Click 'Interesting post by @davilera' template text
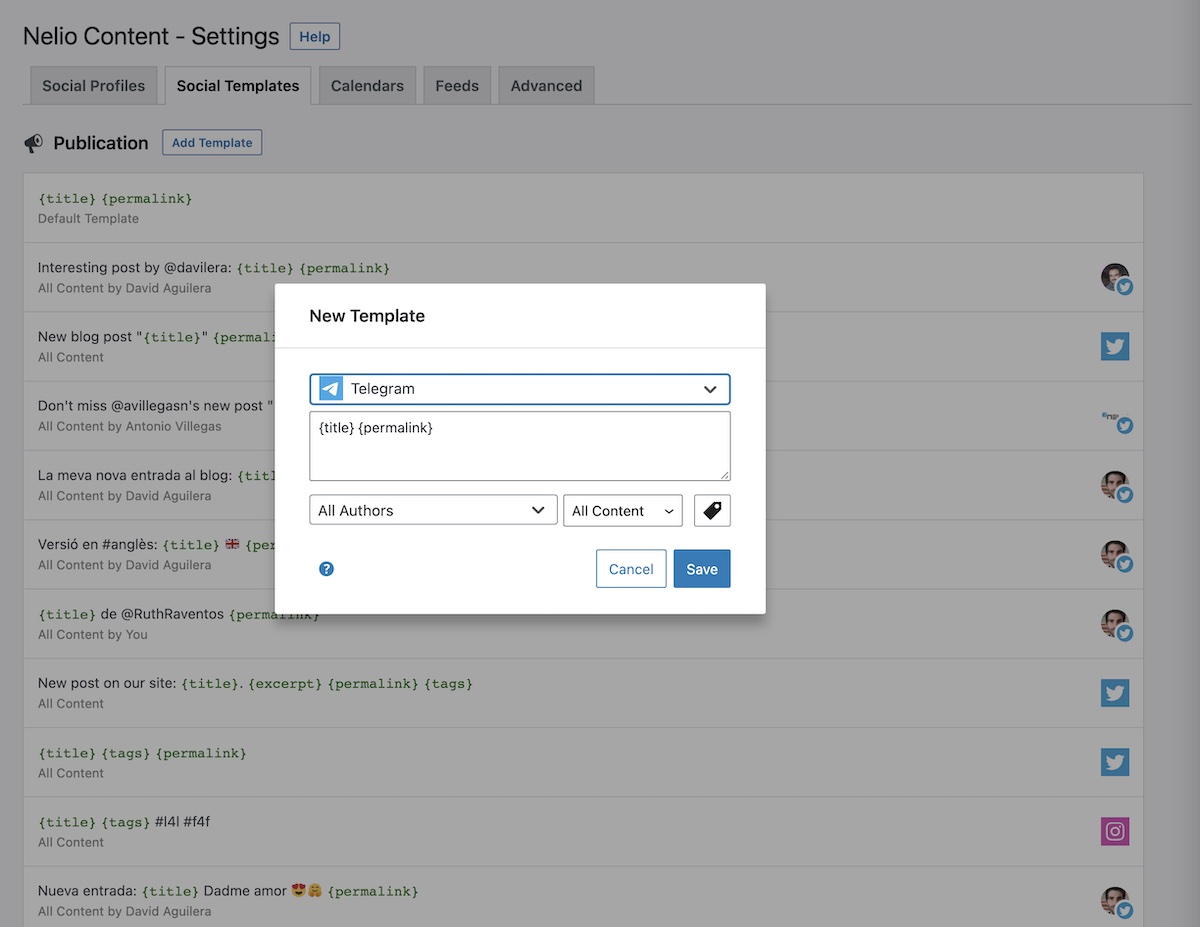Image resolution: width=1200 pixels, height=927 pixels. 214,268
